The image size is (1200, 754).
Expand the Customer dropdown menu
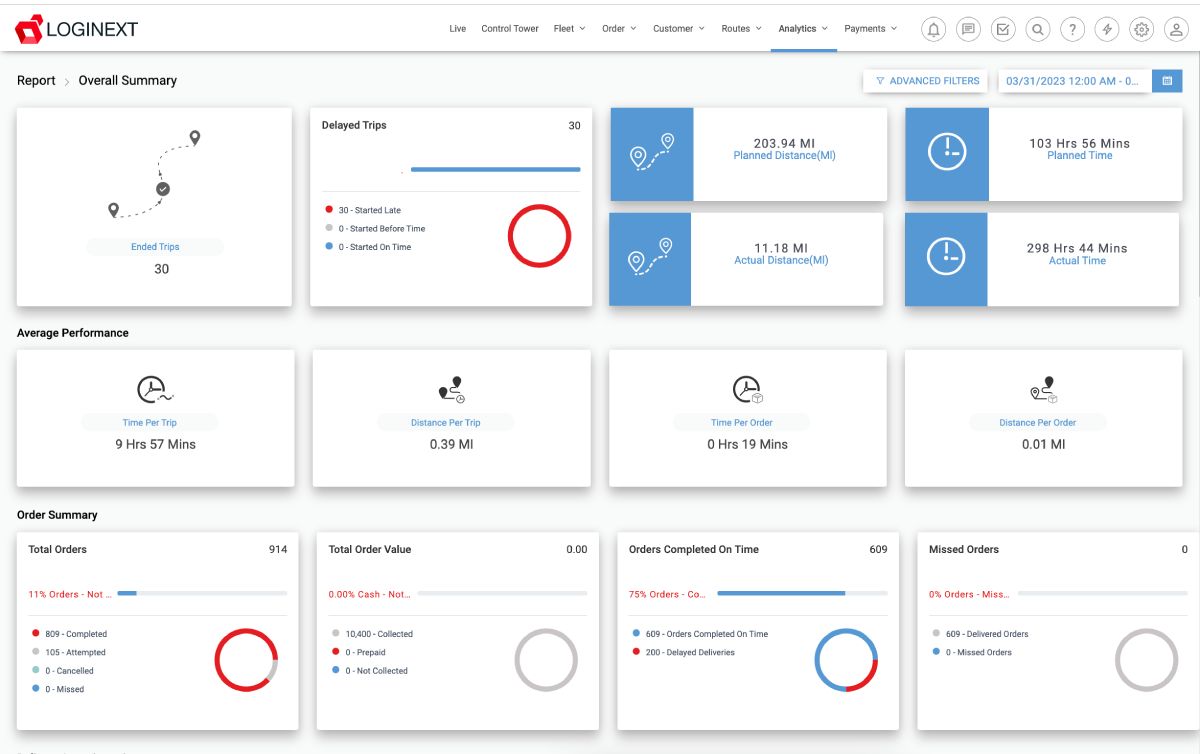coord(678,29)
